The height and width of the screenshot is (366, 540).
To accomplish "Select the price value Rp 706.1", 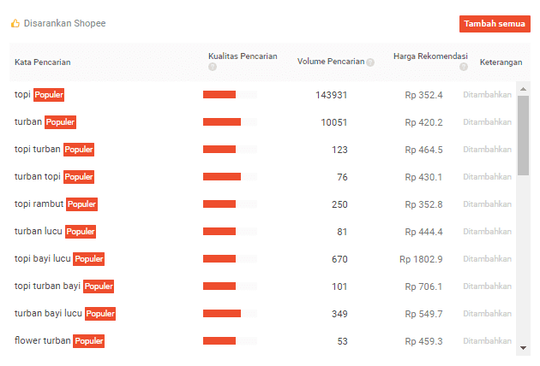I will point(424,286).
